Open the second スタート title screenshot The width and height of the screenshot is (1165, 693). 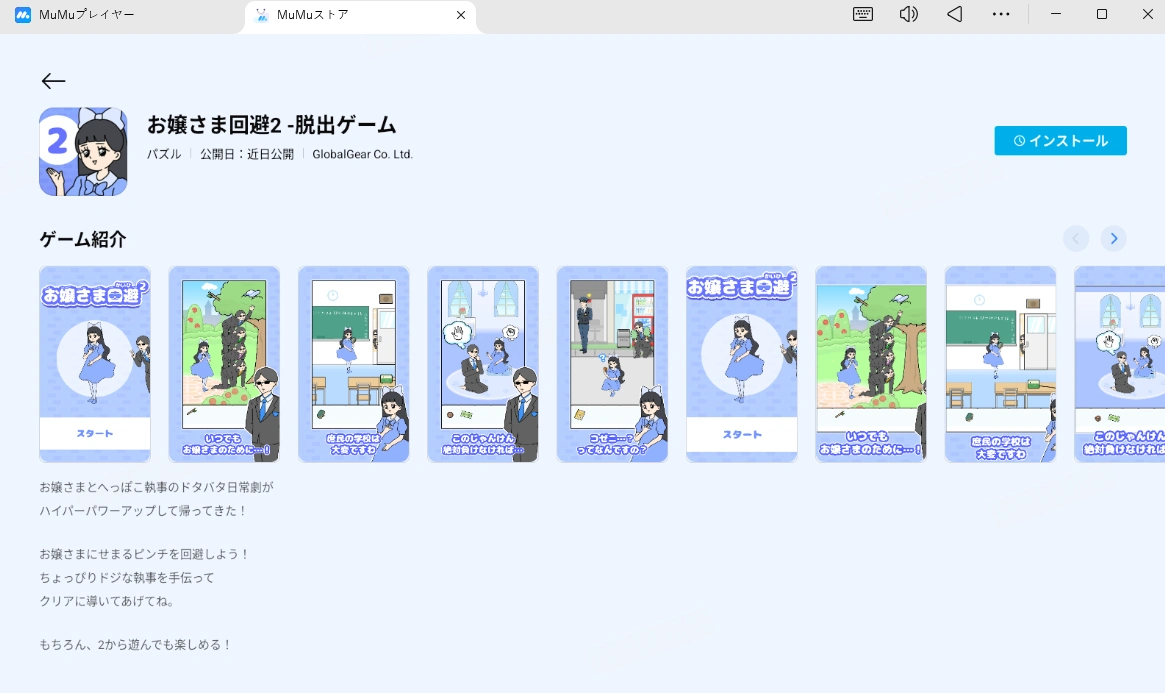[741, 364]
